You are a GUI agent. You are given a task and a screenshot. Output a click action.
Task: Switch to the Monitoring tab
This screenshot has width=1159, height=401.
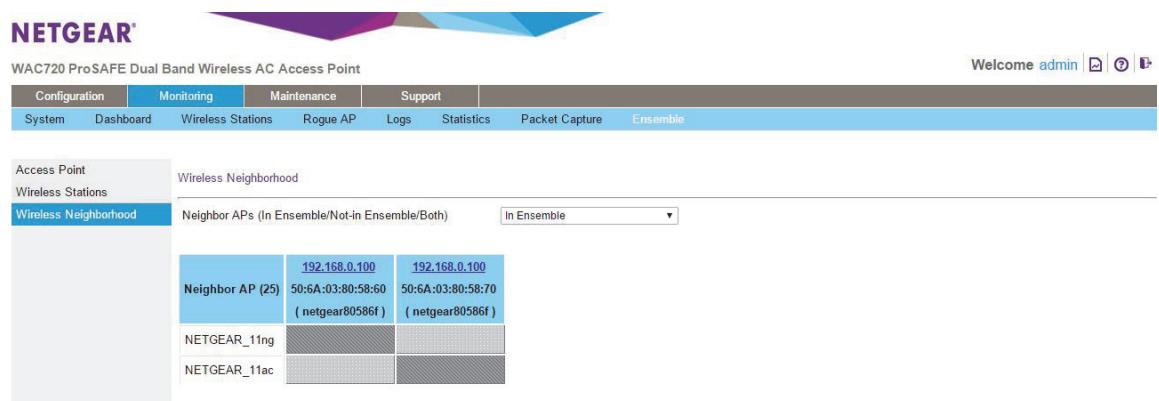point(186,96)
